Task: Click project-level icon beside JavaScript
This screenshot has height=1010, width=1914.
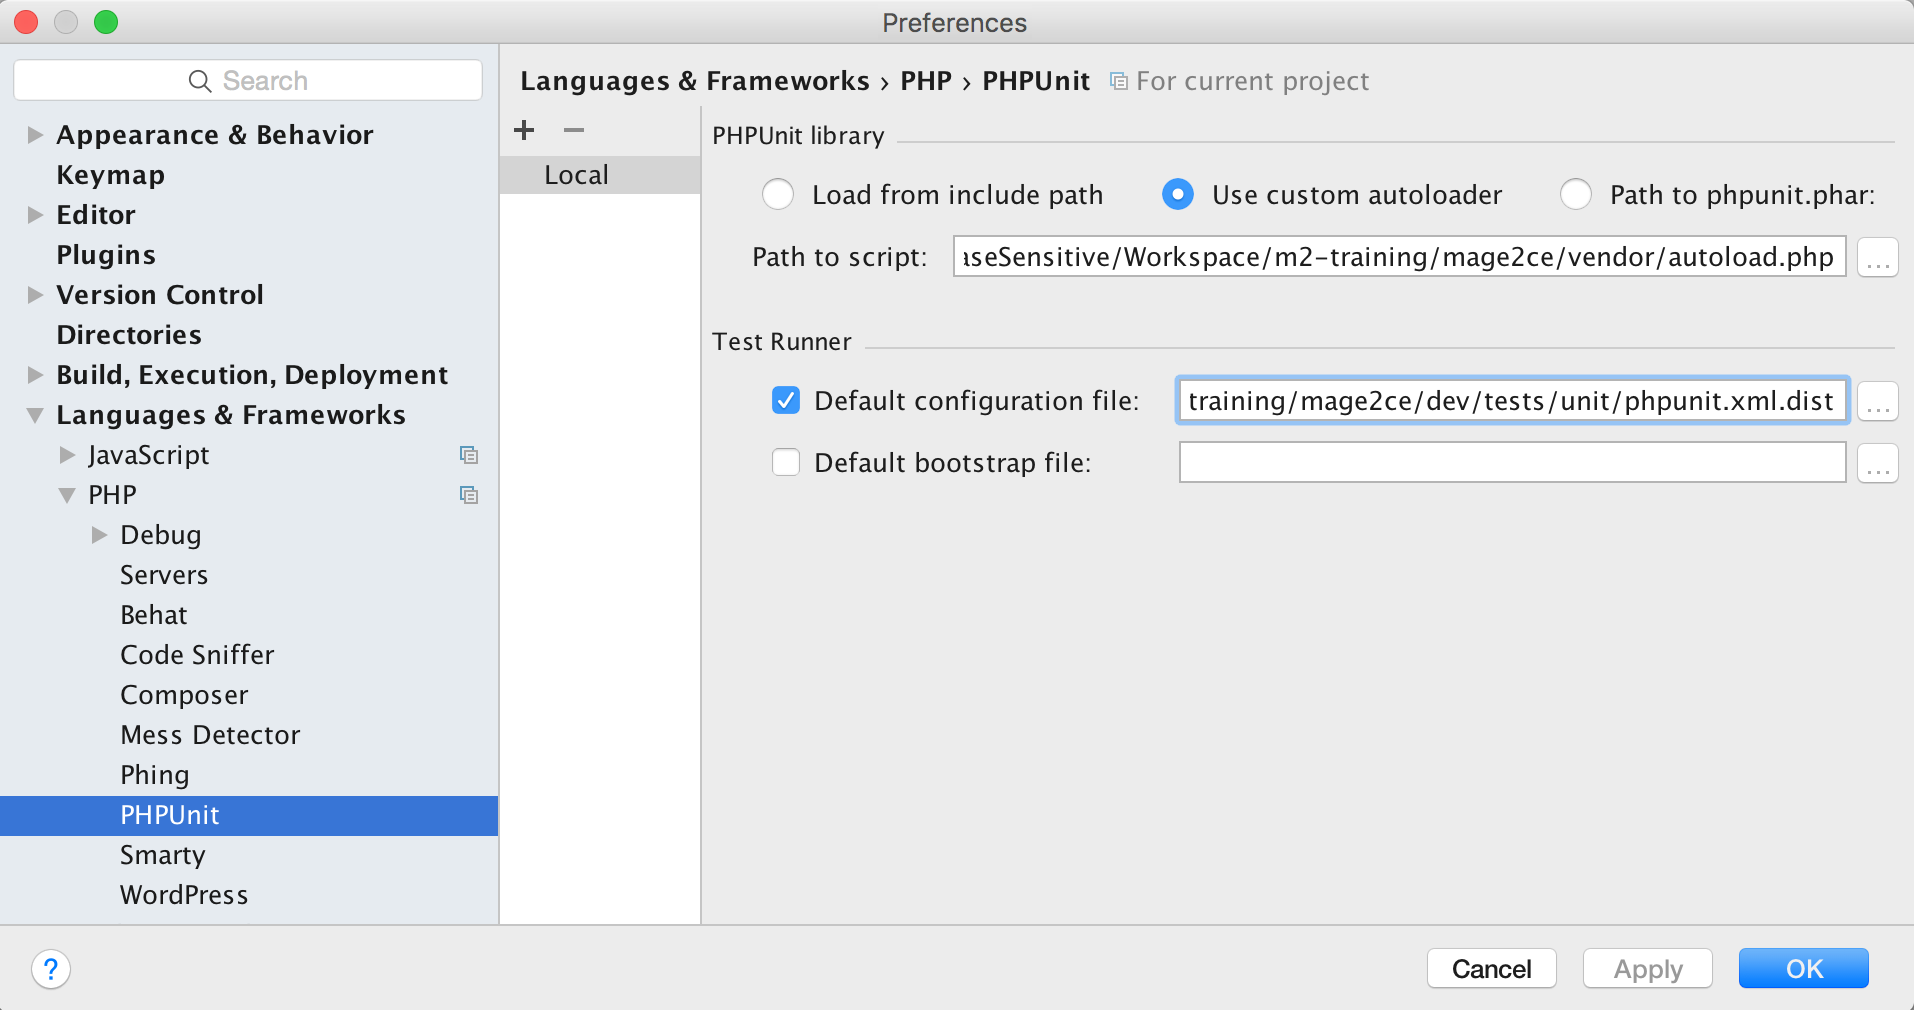Action: 468,455
